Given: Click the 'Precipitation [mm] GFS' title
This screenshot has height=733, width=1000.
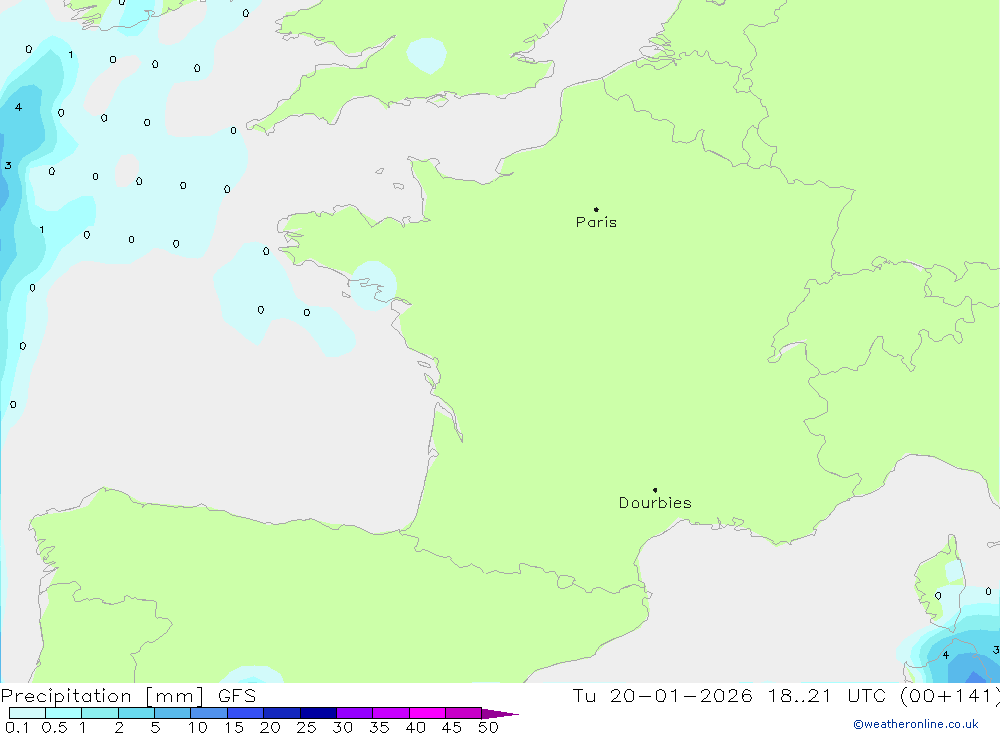Looking at the screenshot, I should [128, 695].
